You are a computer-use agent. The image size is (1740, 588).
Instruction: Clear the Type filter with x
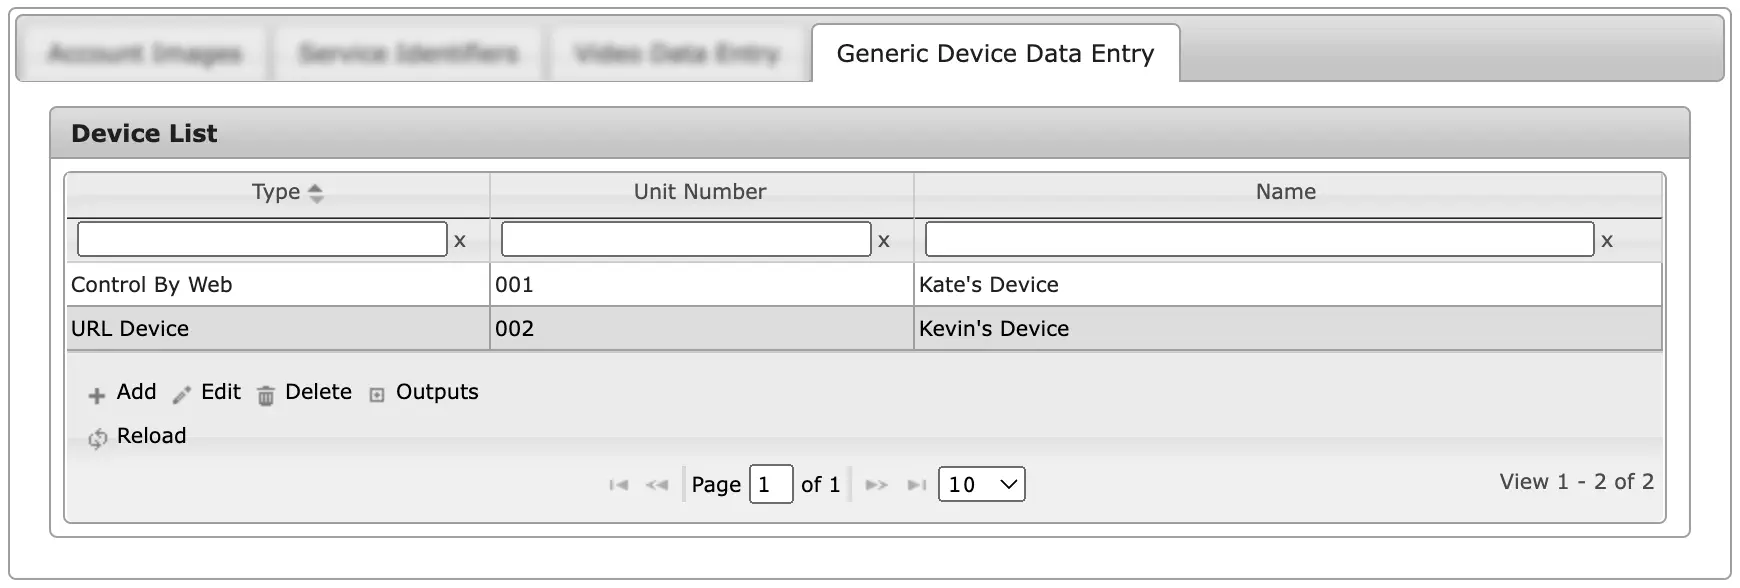[x=460, y=241]
